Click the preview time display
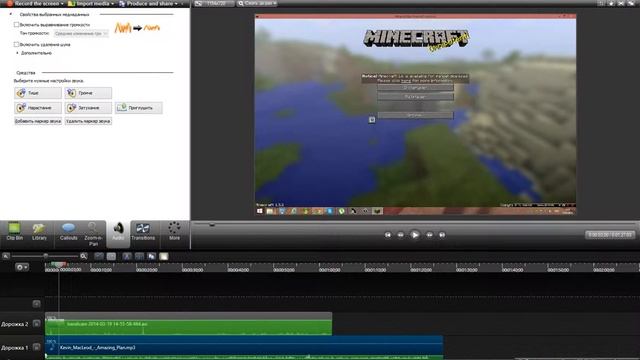Image resolution: width=640 pixels, height=360 pixels. [x=610, y=235]
